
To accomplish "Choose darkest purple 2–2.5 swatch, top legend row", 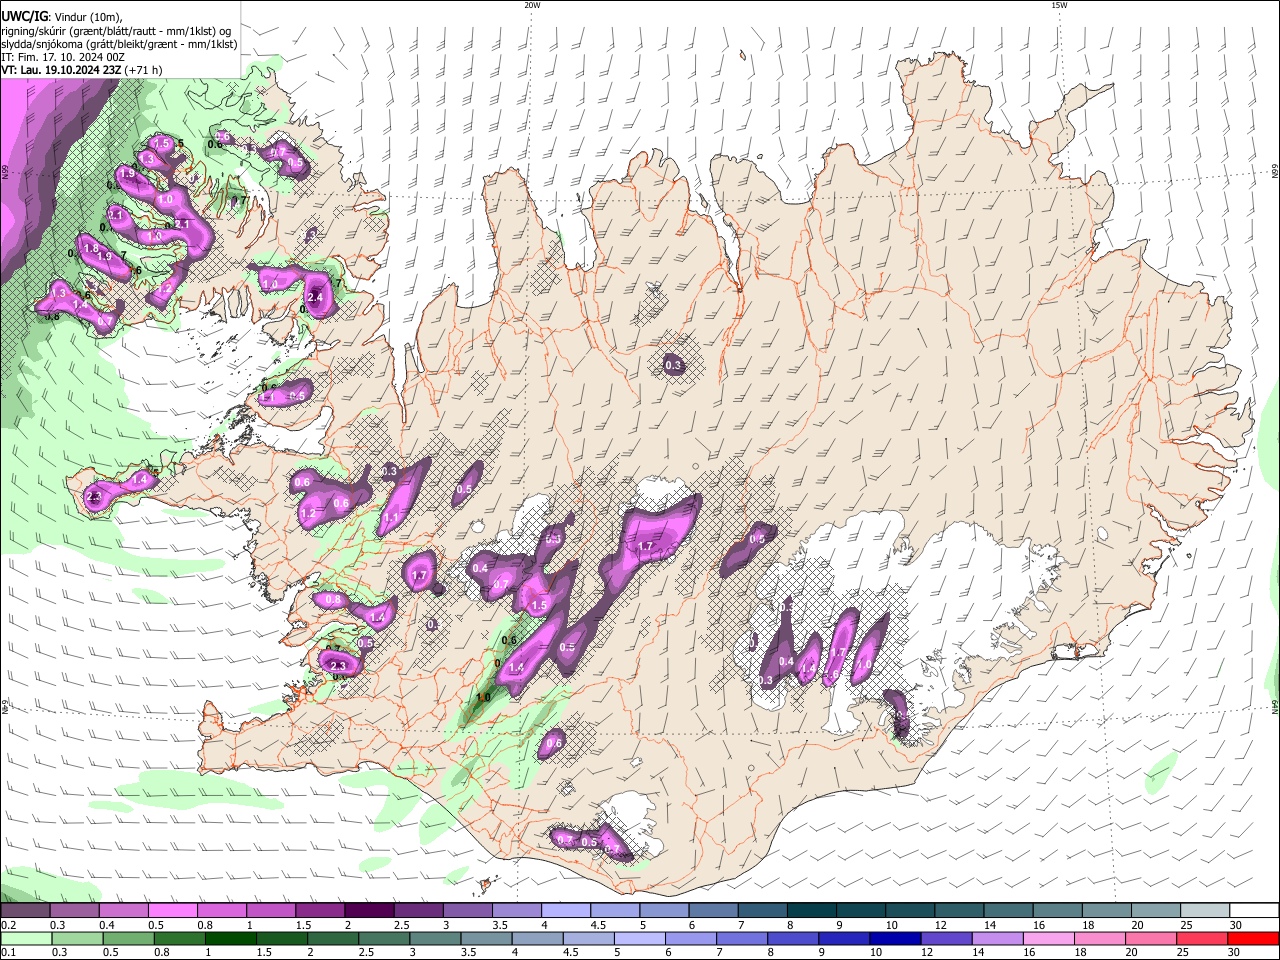I will (368, 911).
